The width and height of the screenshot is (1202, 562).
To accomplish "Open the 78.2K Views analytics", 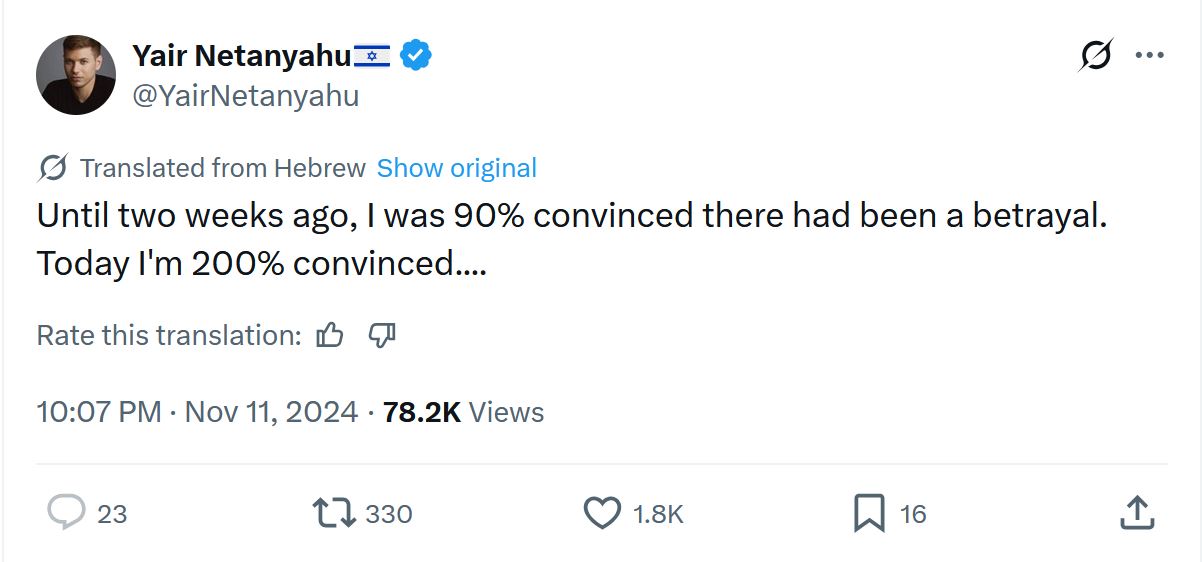I will [463, 412].
